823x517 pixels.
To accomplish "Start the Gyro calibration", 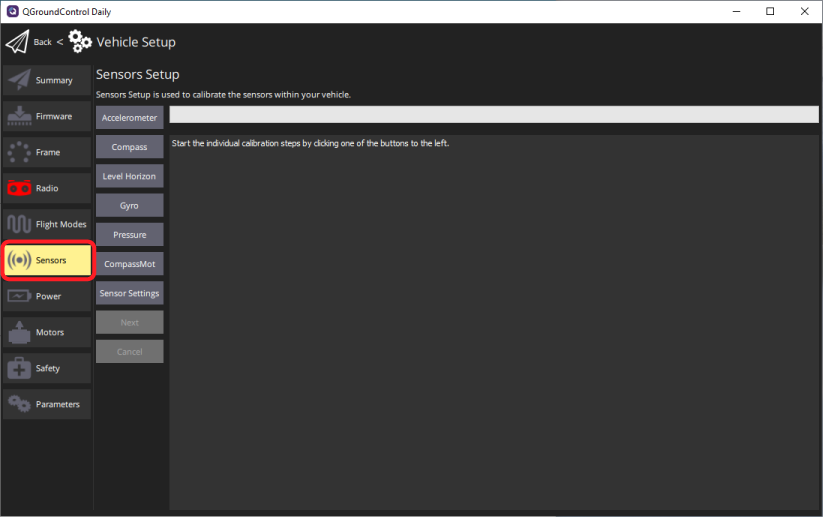I will pos(129,205).
